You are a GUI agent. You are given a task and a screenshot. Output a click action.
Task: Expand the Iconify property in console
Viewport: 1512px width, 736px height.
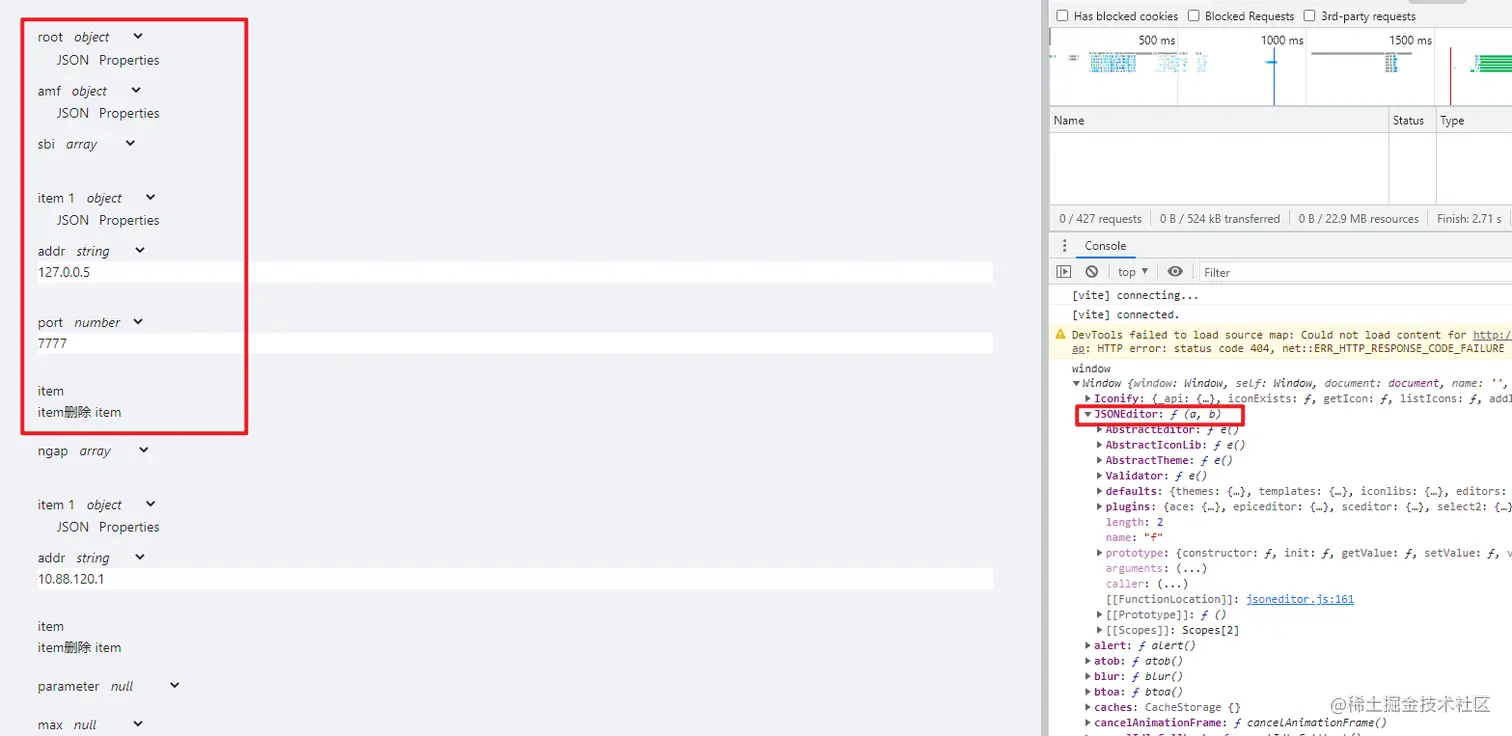1089,398
